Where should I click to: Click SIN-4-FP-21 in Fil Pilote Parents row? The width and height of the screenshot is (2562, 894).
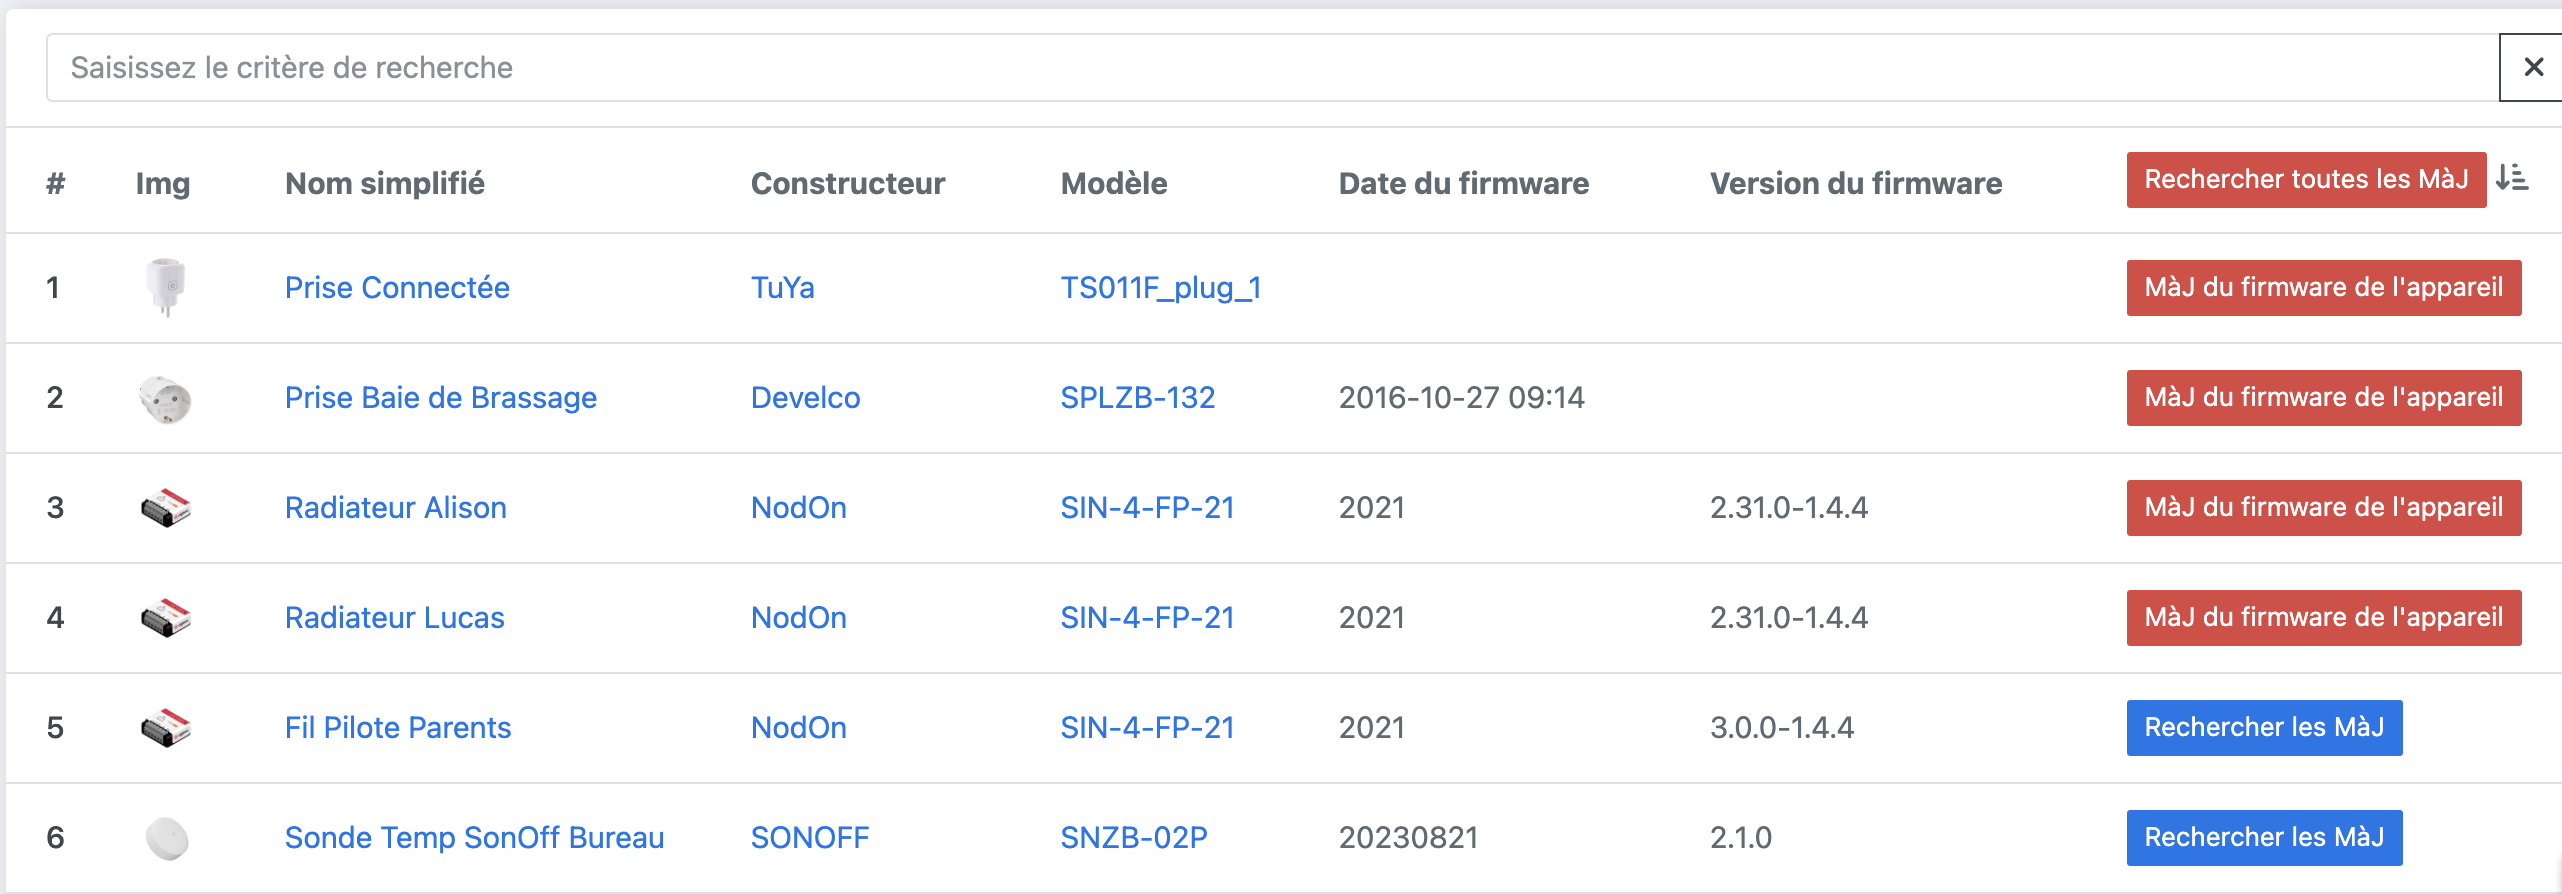[1147, 728]
